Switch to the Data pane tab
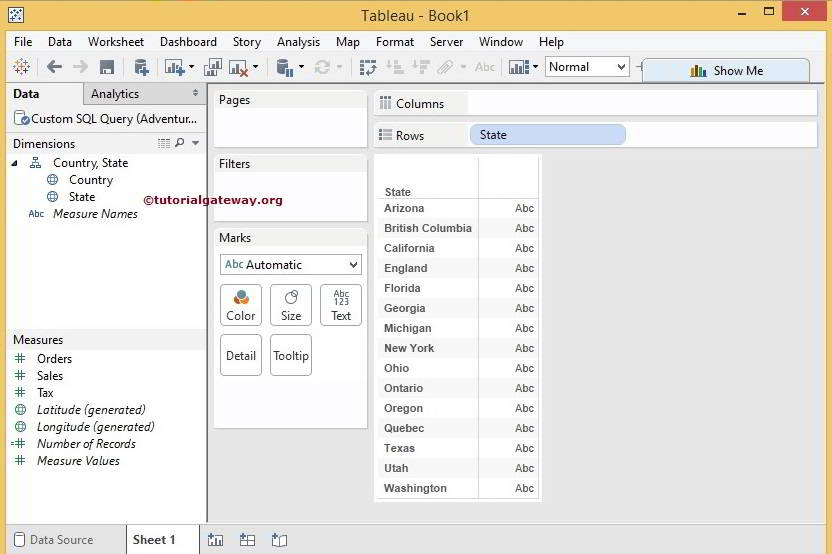The image size is (832, 554). 45,94
